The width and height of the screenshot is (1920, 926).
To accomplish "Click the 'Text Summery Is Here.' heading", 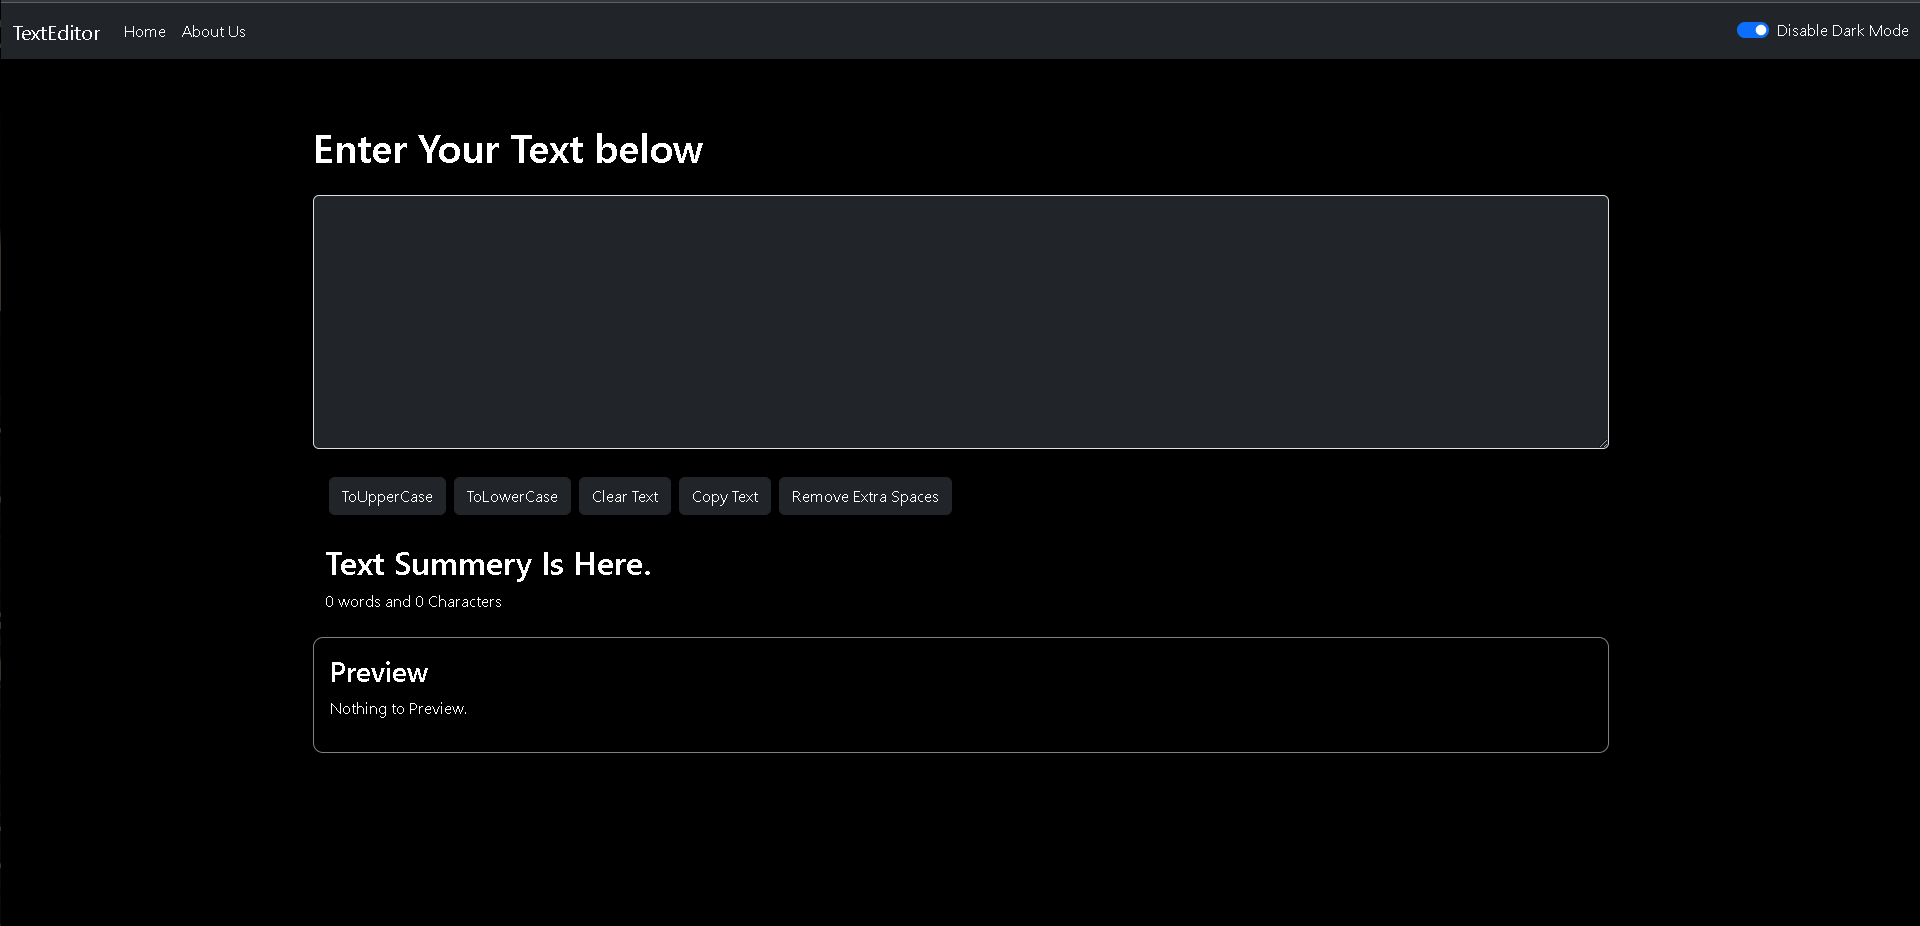I will (x=488, y=564).
